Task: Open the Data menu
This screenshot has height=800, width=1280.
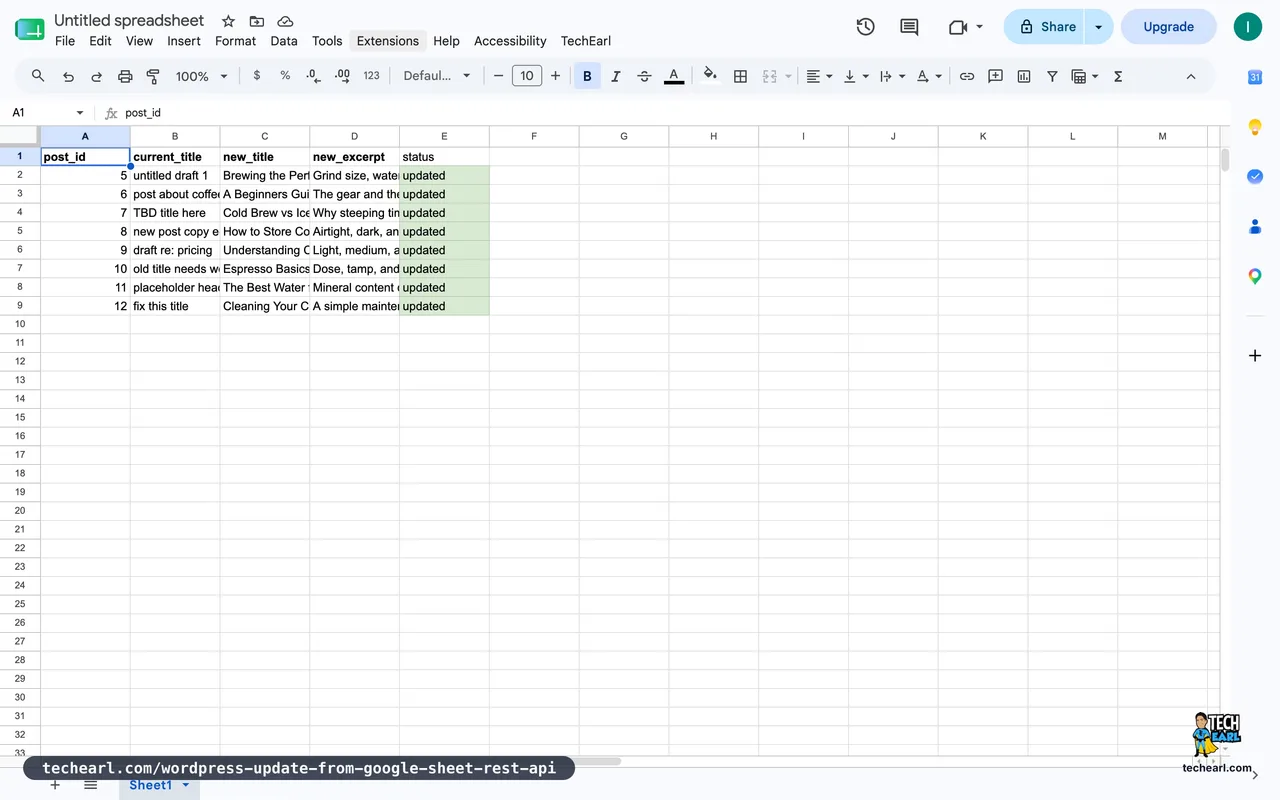Action: pyautogui.click(x=284, y=41)
